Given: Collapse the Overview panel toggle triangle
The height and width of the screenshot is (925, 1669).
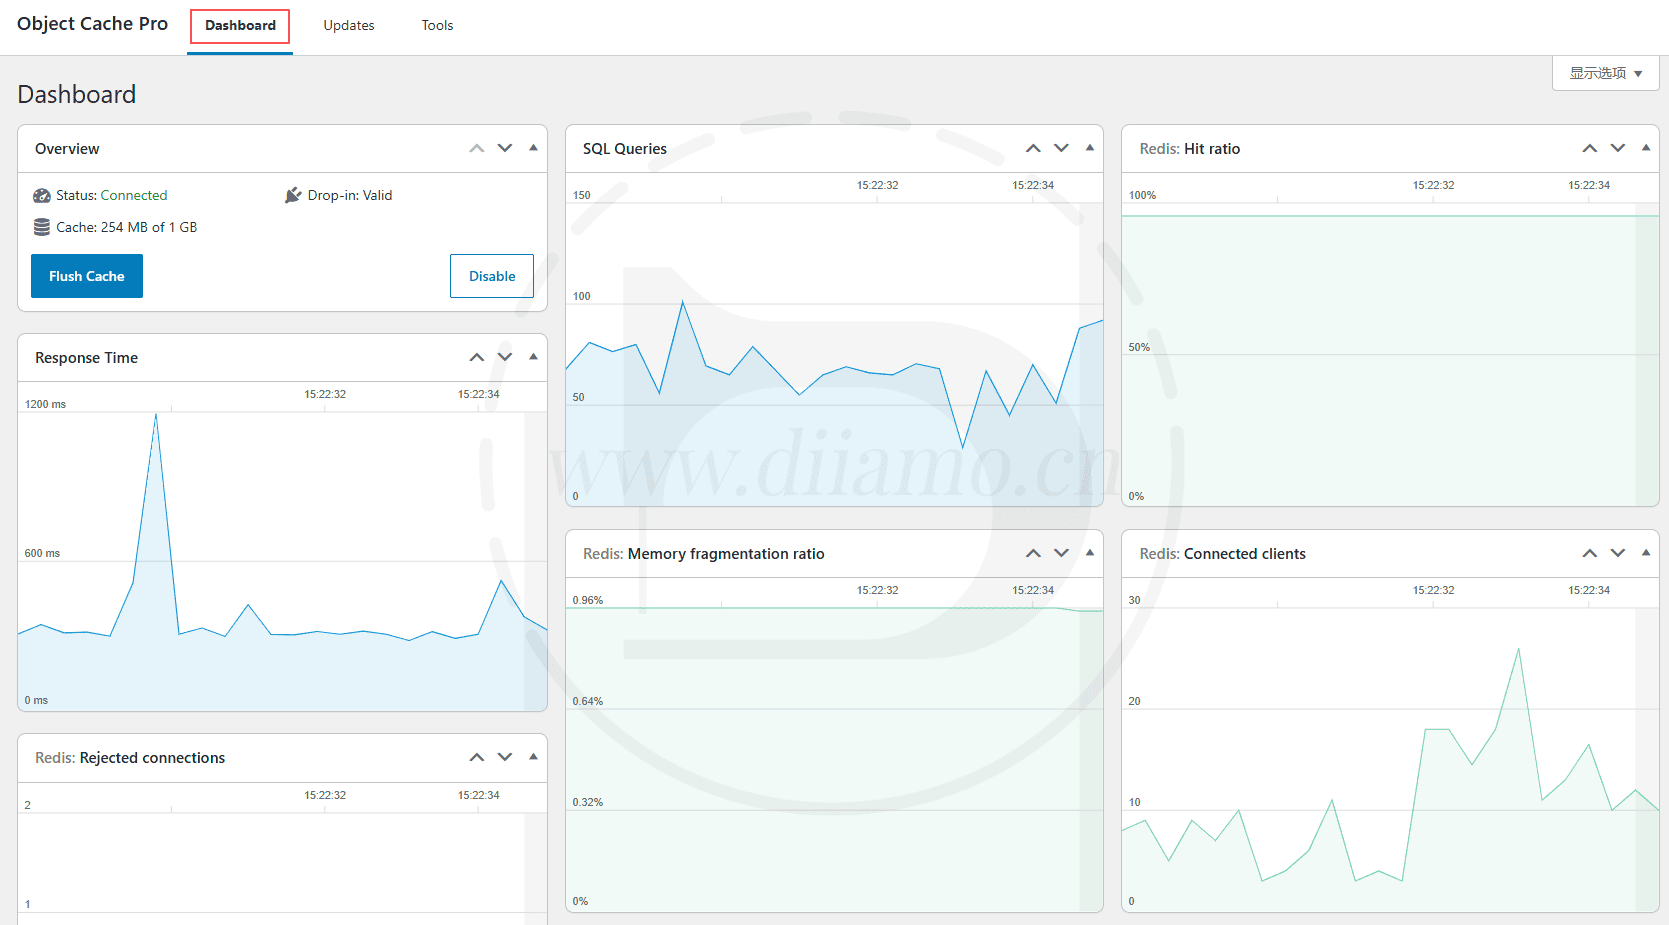Looking at the screenshot, I should click(533, 148).
